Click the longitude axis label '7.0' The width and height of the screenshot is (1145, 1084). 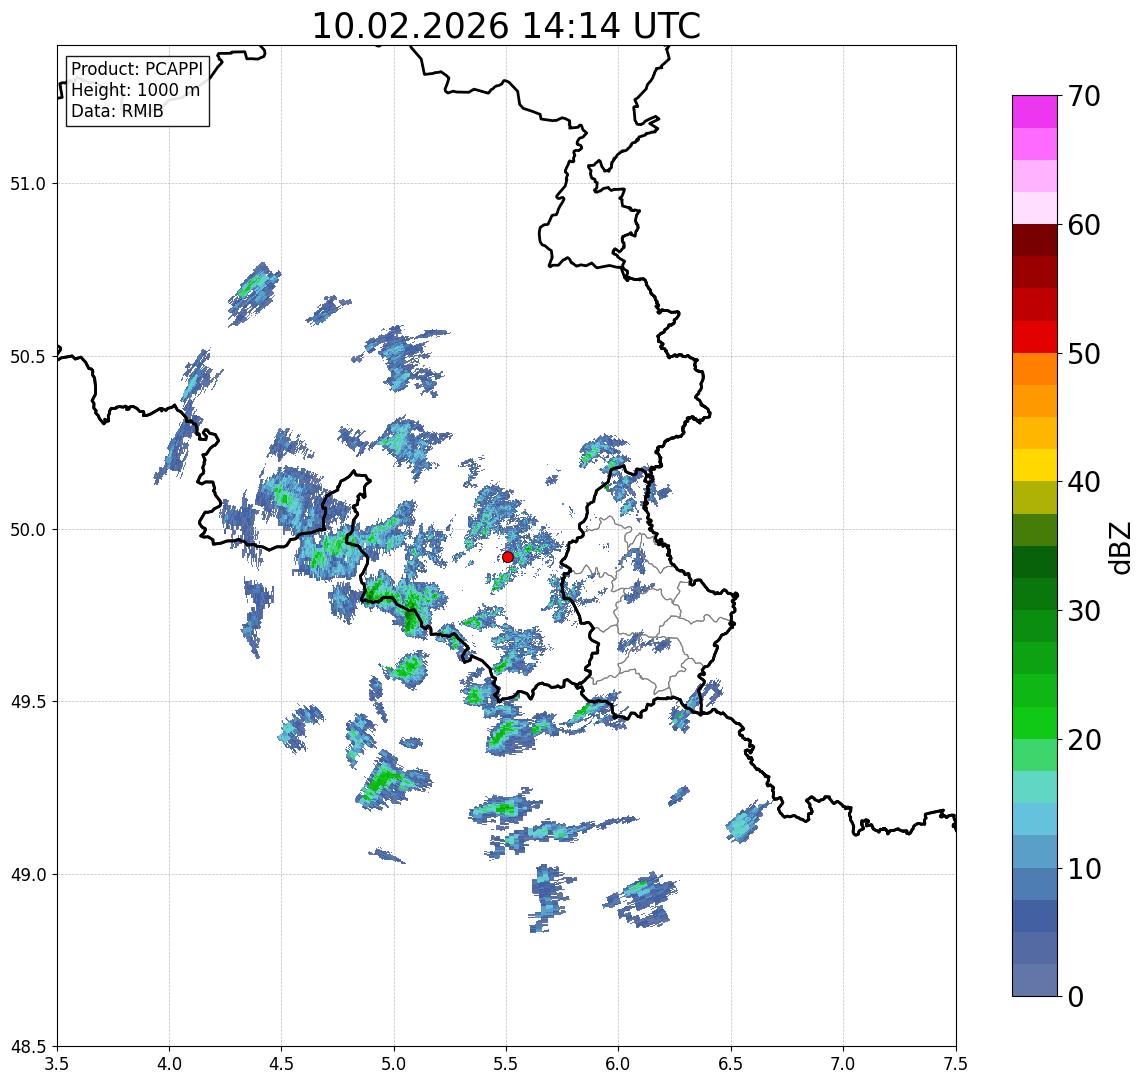coord(843,1064)
